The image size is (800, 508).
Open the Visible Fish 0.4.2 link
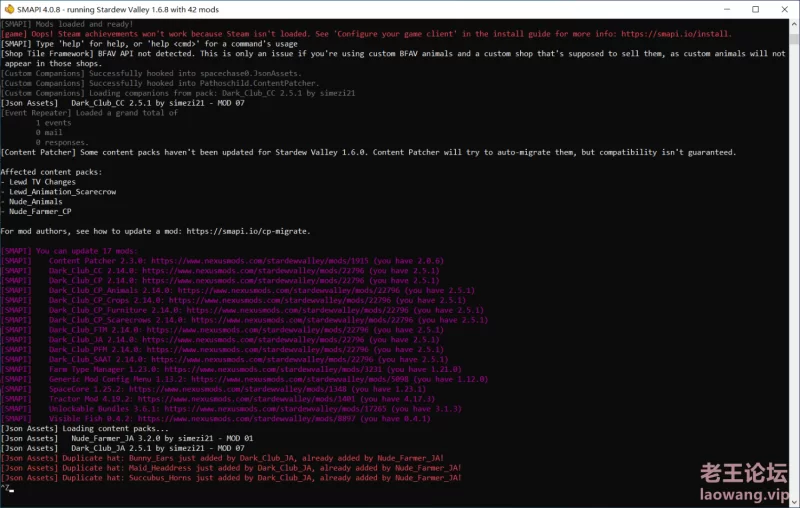tap(246, 419)
